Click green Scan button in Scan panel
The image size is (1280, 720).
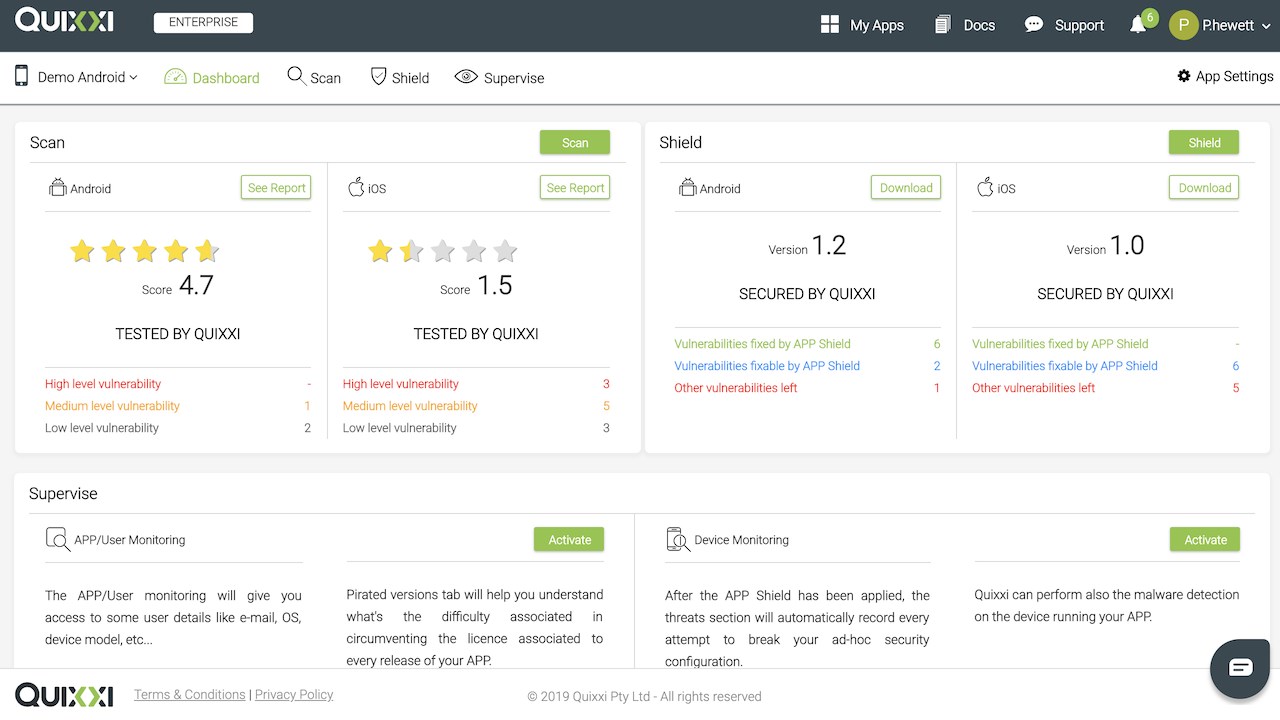575,142
